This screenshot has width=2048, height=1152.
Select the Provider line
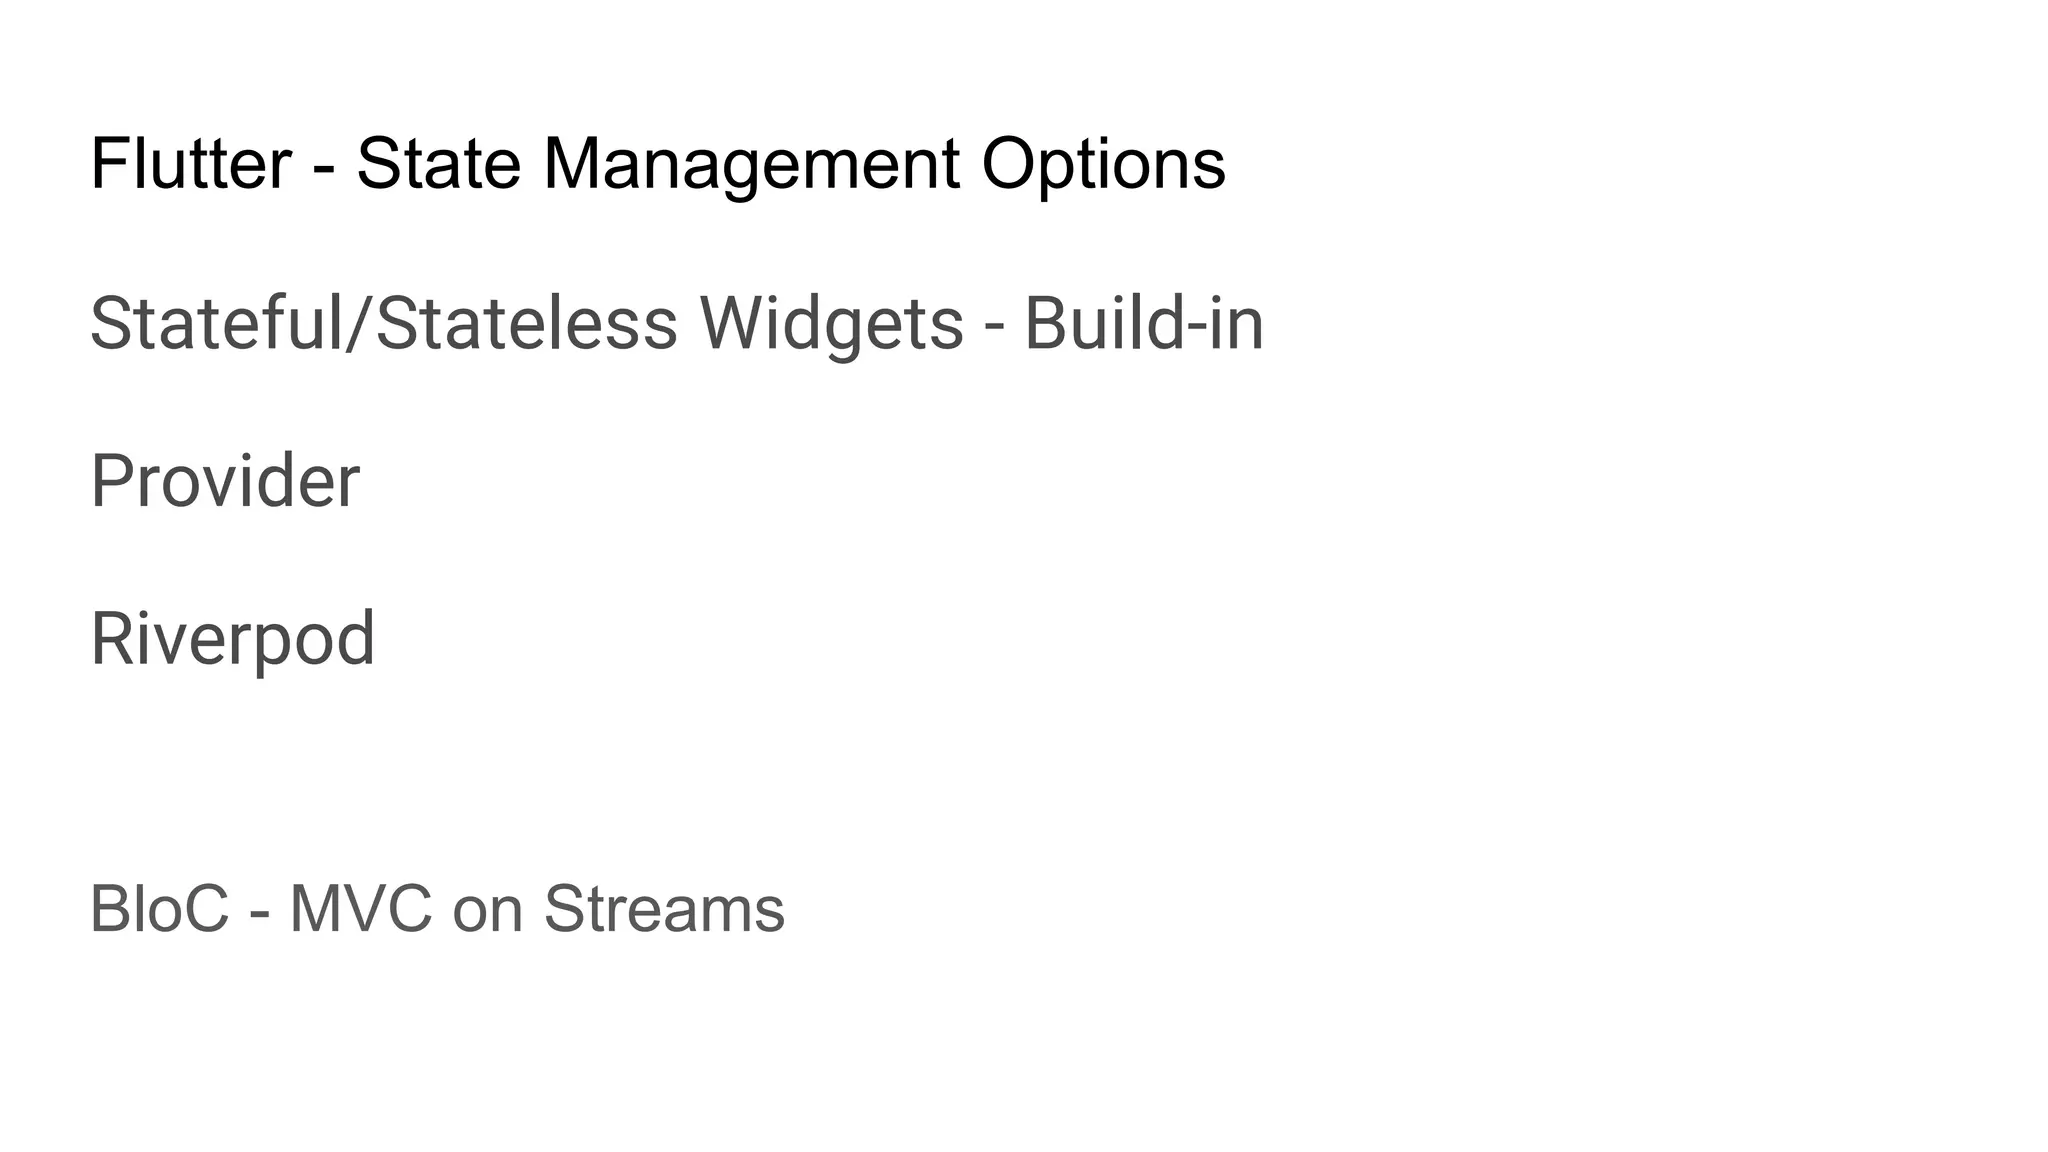point(225,481)
